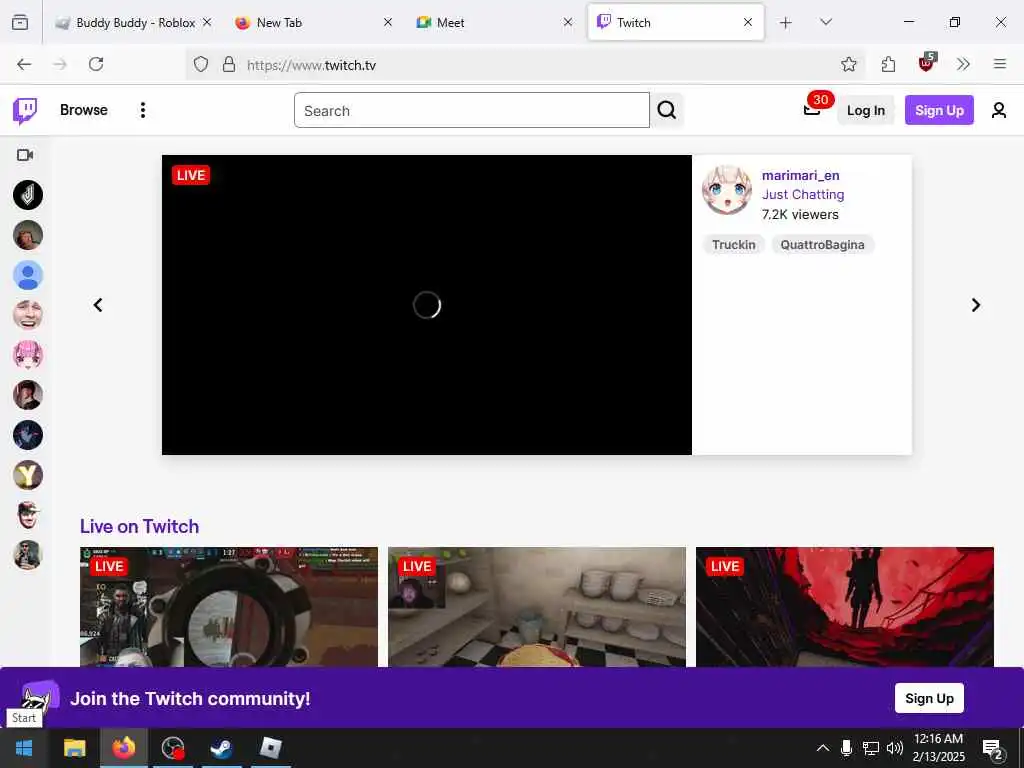This screenshot has width=1024, height=768.
Task: Bookmark this page with the star icon
Action: click(x=848, y=64)
